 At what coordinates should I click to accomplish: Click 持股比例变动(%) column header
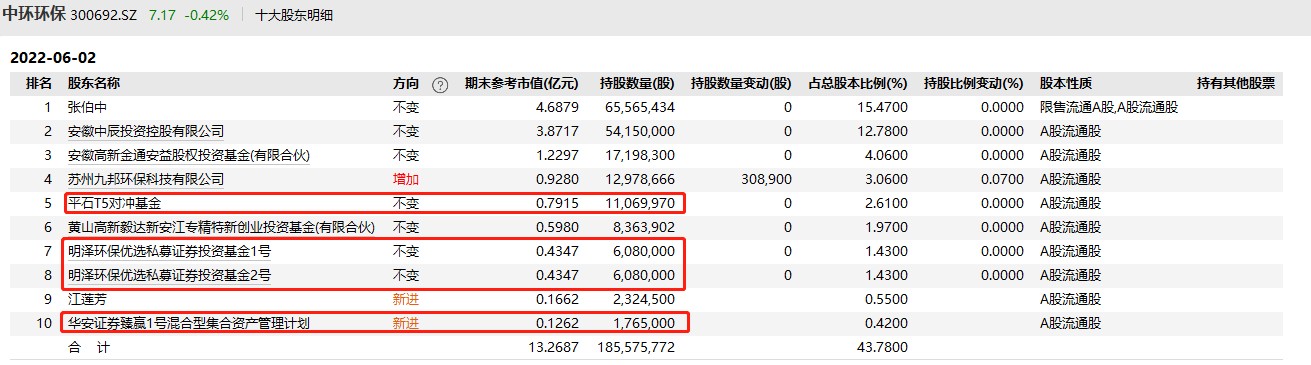pos(974,84)
